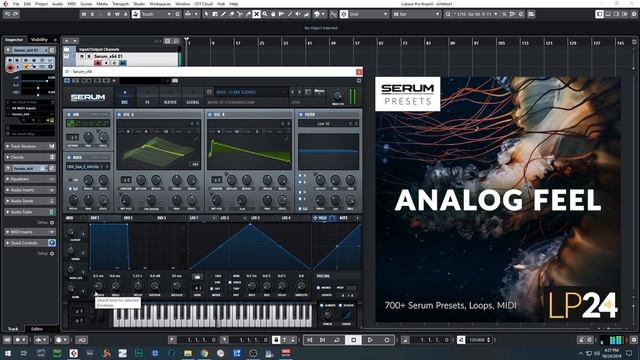Select the Serum FX tab
Image resolution: width=640 pixels, height=360 pixels.
tap(147, 98)
